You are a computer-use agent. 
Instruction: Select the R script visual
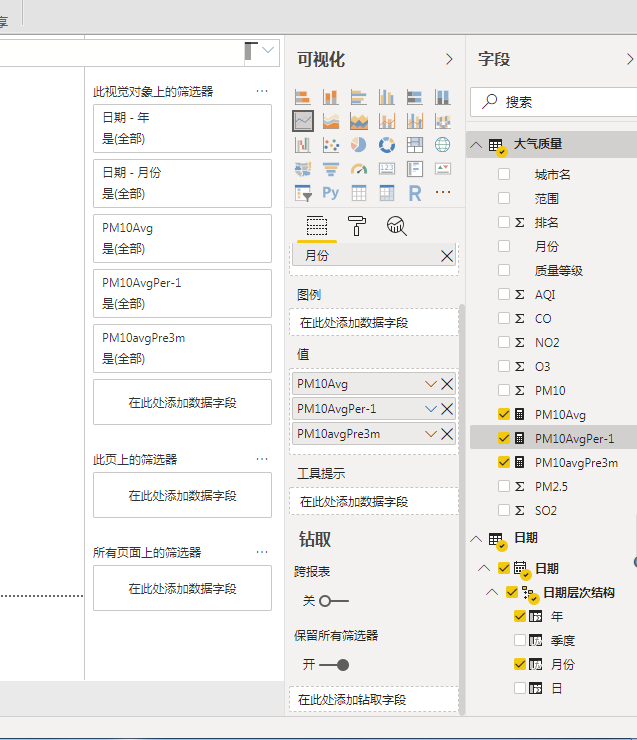tap(415, 193)
